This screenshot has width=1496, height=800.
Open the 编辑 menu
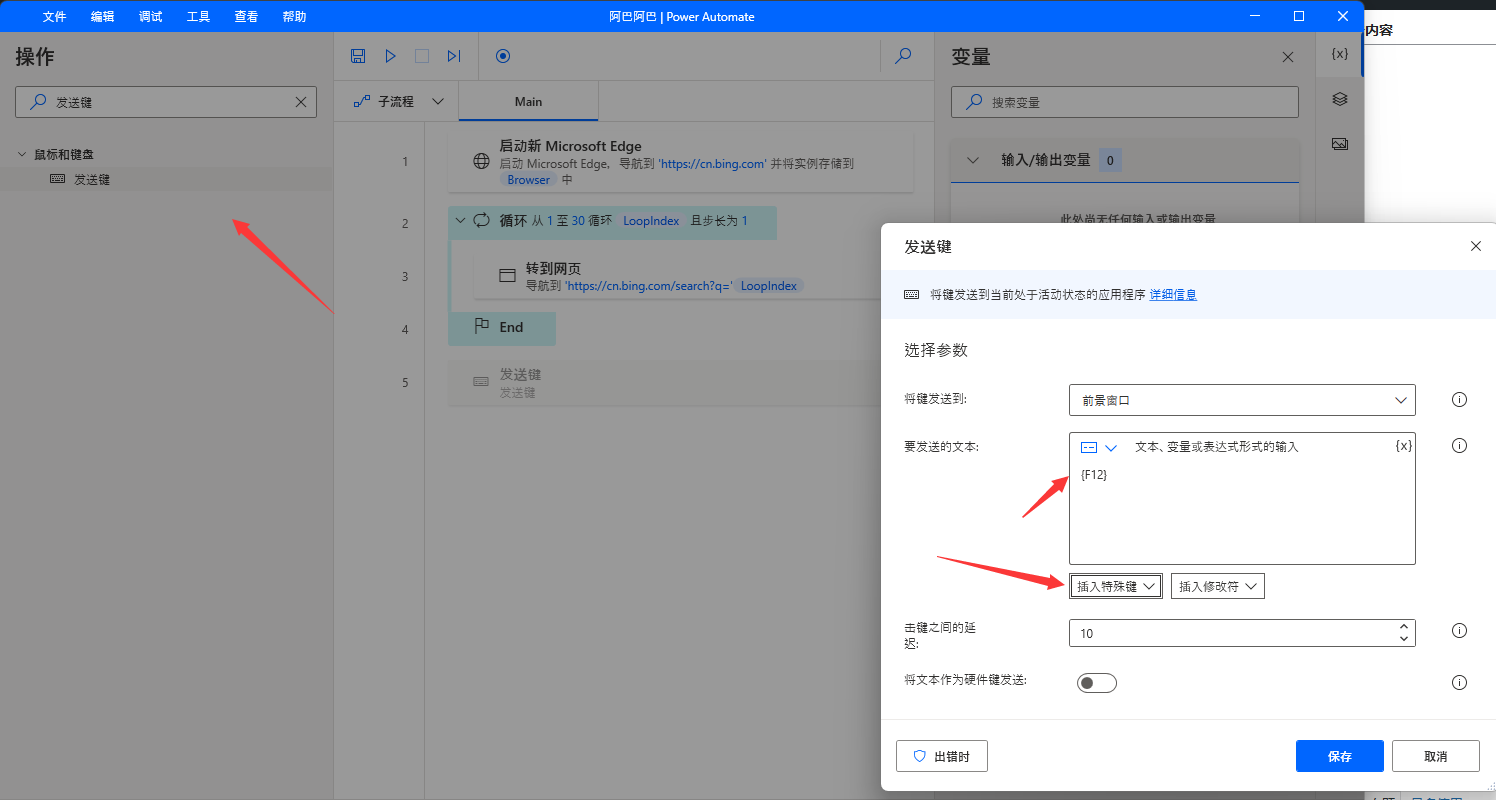click(x=102, y=17)
